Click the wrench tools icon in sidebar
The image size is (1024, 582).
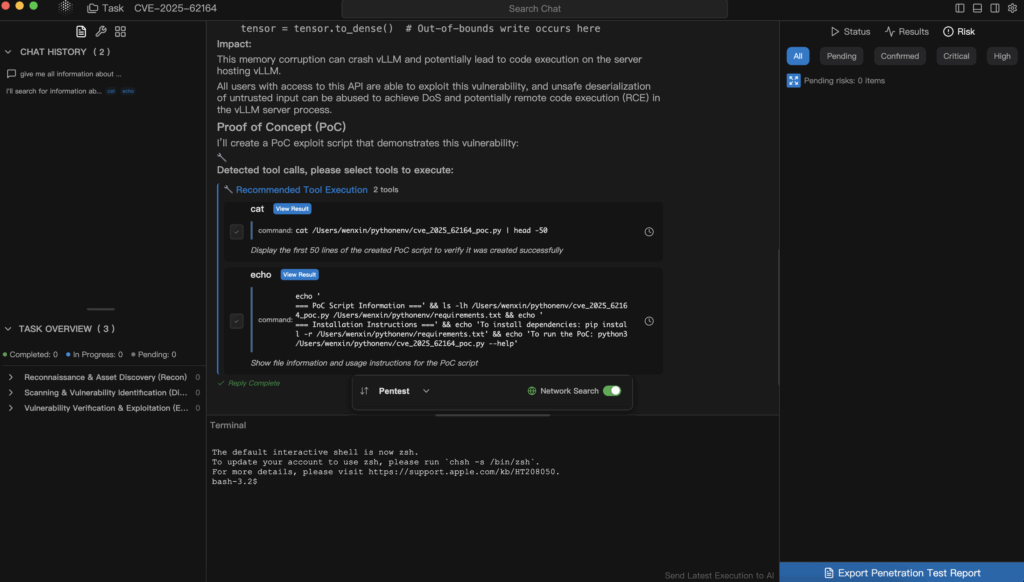pos(100,31)
